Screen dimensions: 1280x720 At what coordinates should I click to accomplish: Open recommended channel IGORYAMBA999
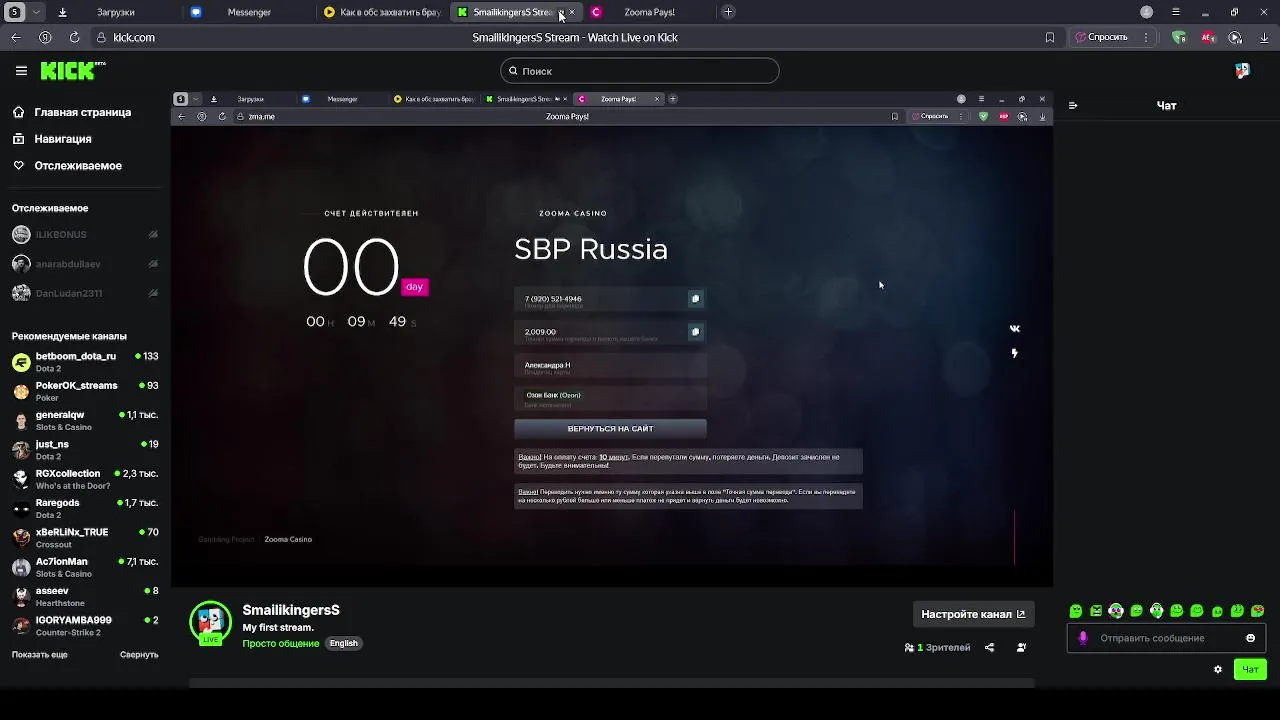click(85, 626)
